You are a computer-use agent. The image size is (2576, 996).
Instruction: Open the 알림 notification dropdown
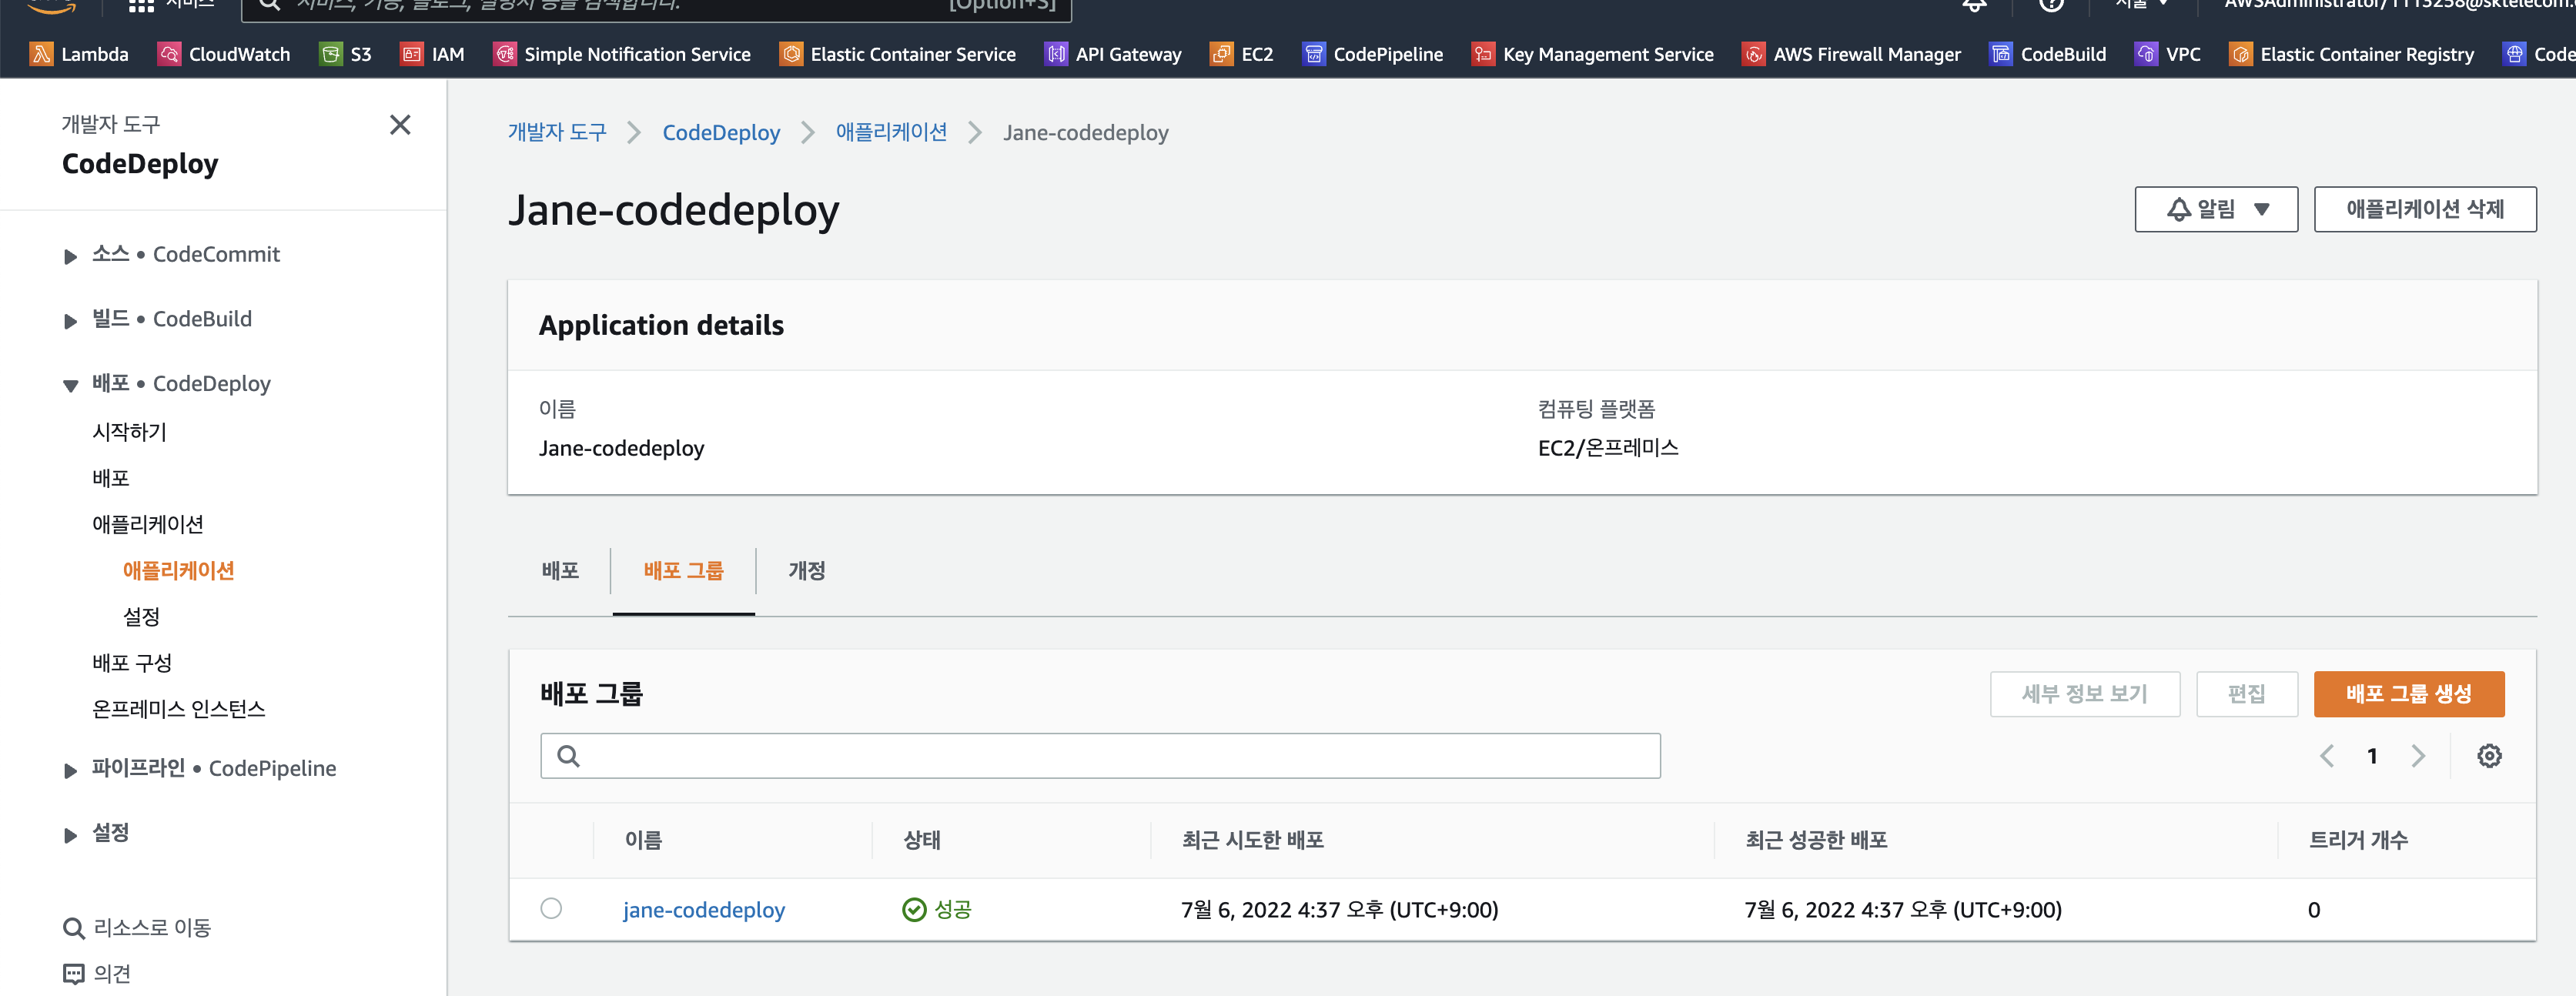tap(2216, 209)
